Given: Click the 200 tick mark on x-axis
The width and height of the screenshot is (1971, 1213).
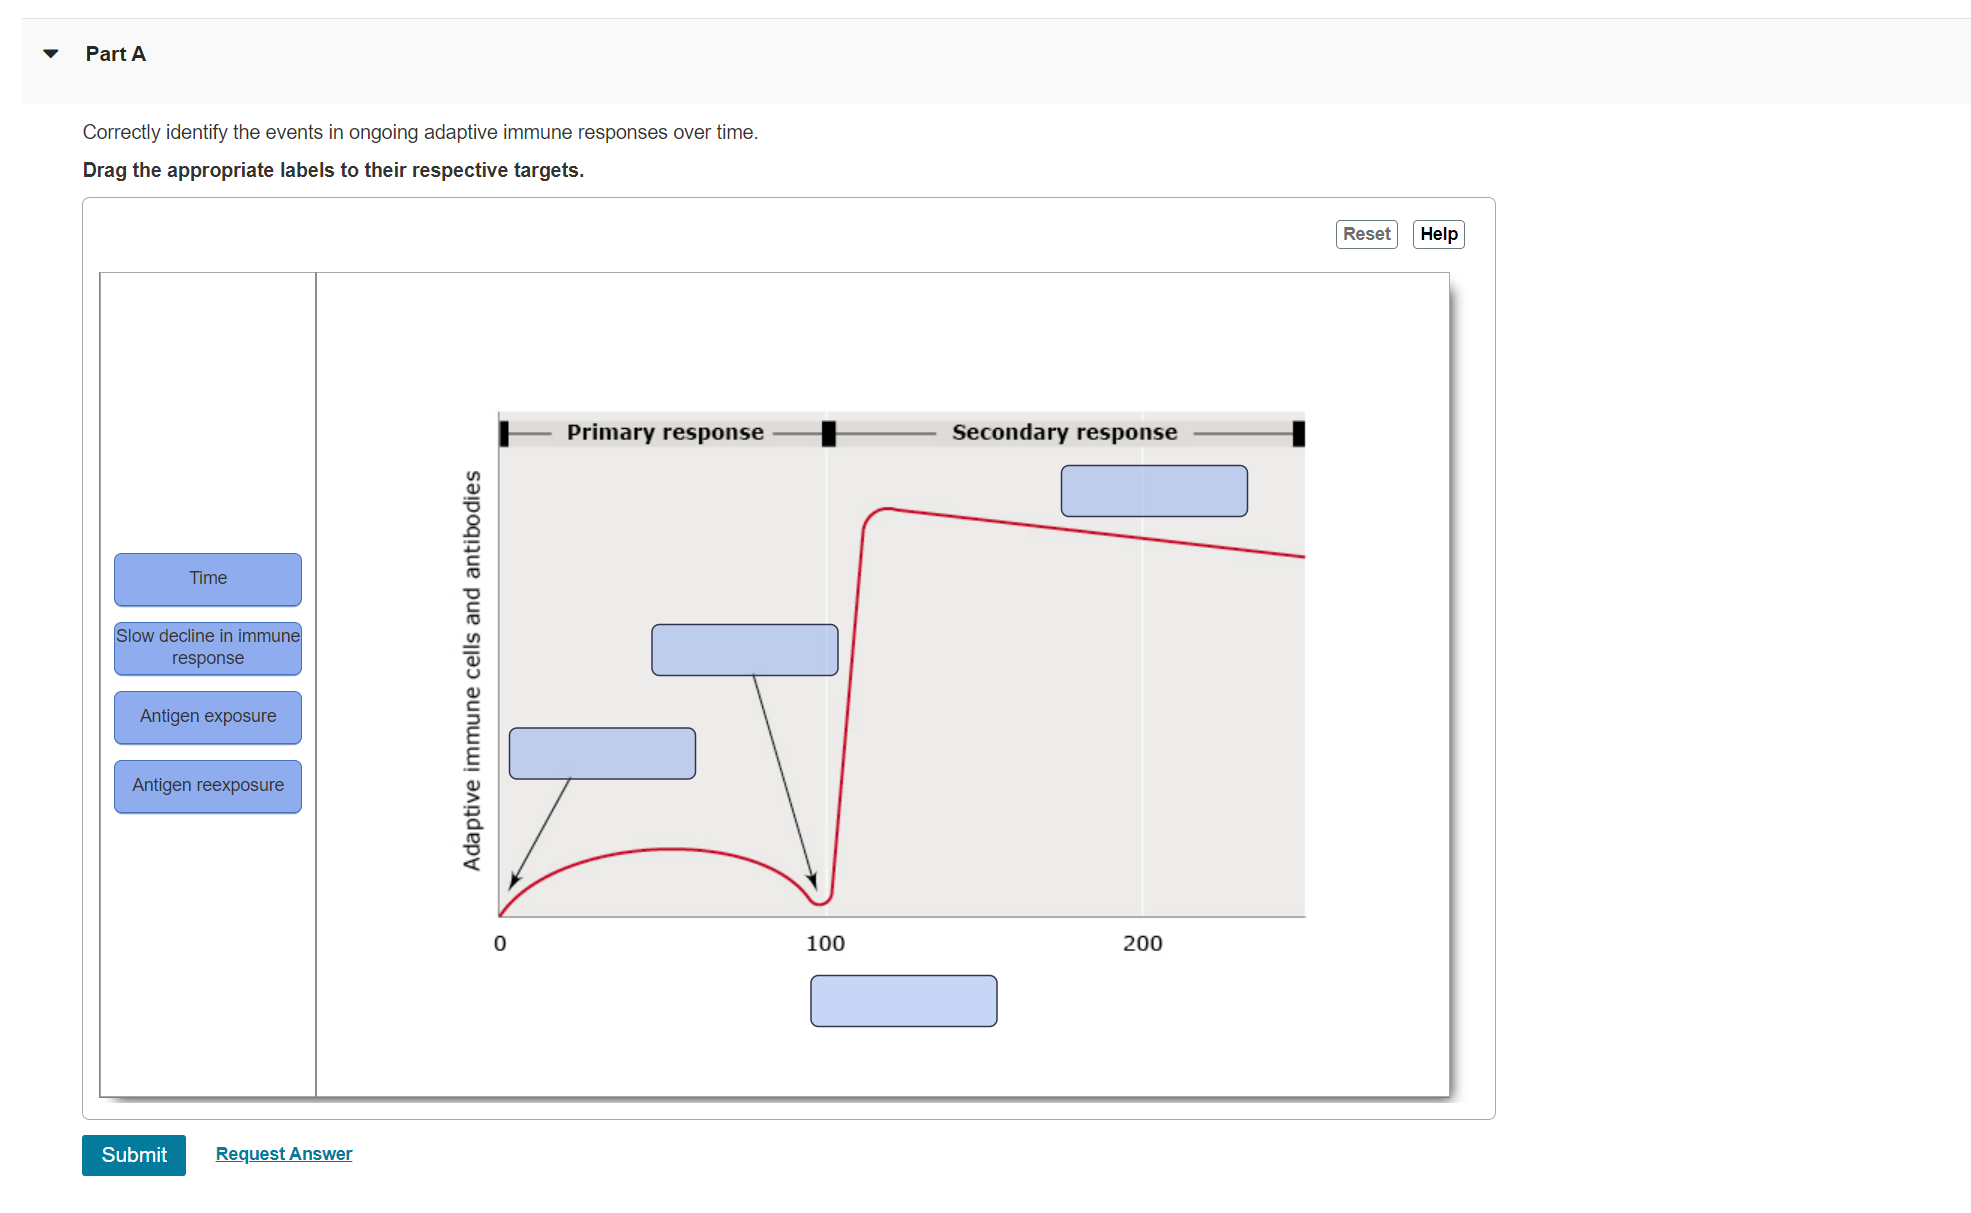Looking at the screenshot, I should (x=1142, y=943).
